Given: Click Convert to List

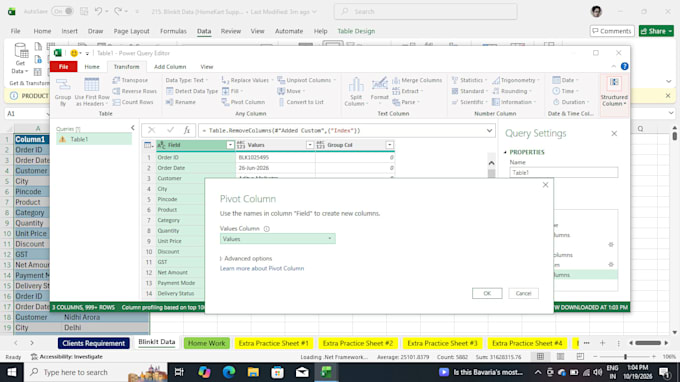Looking at the screenshot, I should click(x=301, y=102).
